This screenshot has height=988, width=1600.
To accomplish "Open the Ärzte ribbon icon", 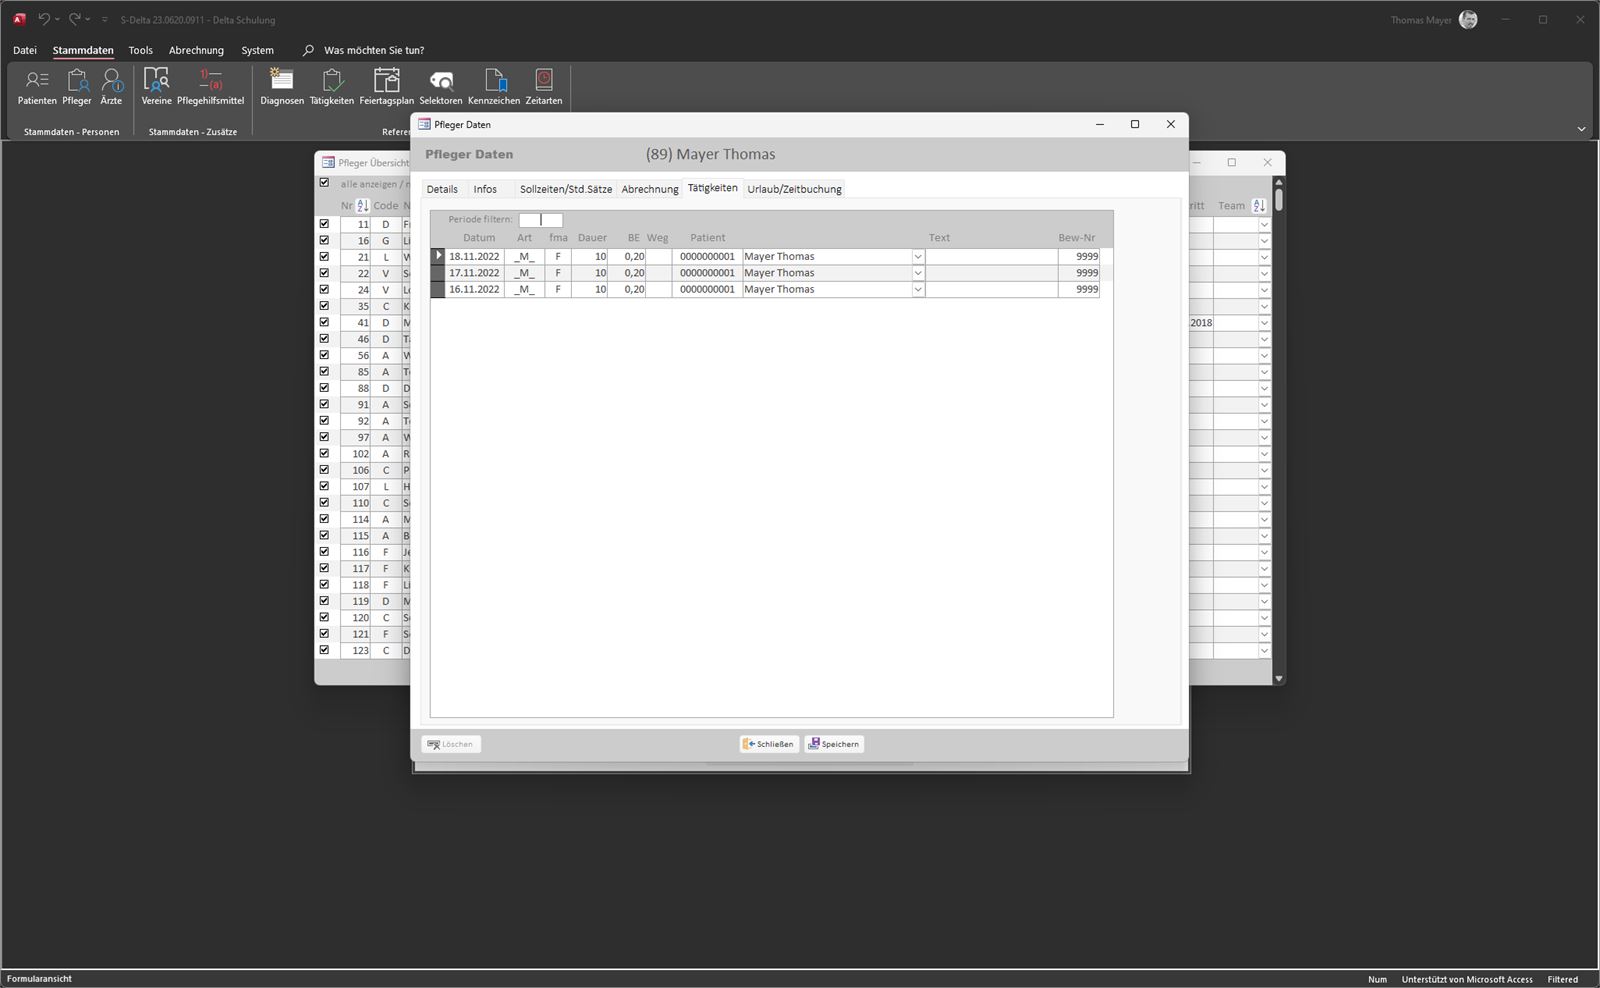I will point(111,86).
